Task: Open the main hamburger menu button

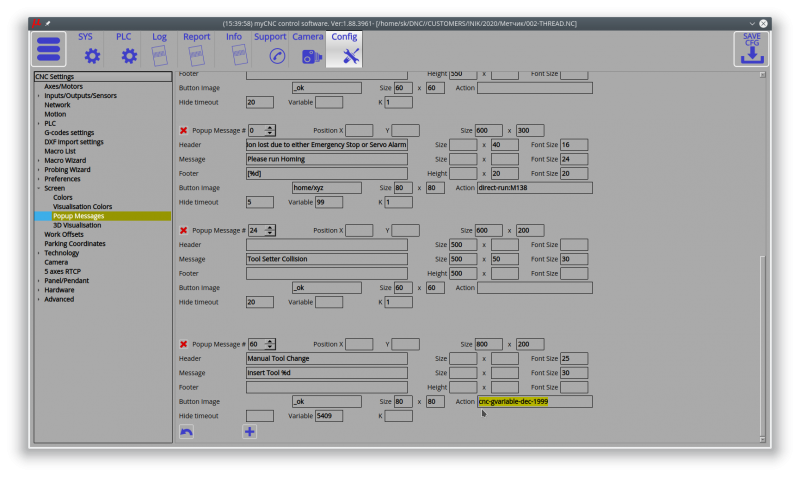Action: pyautogui.click(x=50, y=49)
